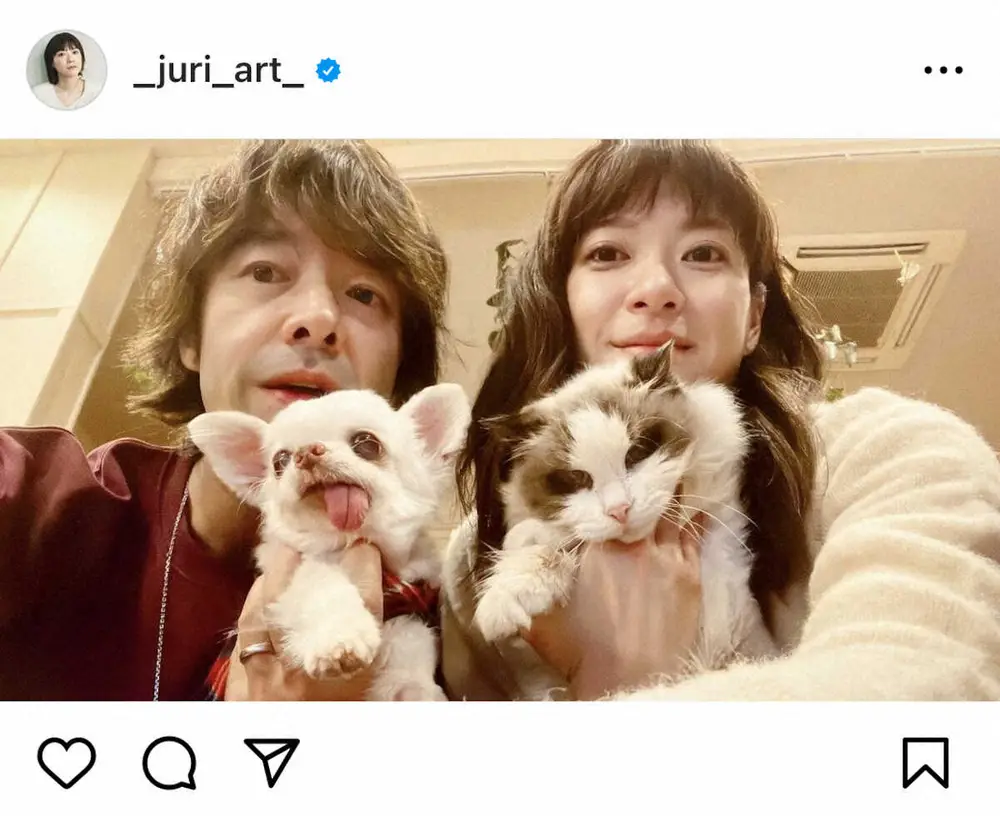1000x816 pixels.
Task: Click the cat's white front paw
Action: 504,609
